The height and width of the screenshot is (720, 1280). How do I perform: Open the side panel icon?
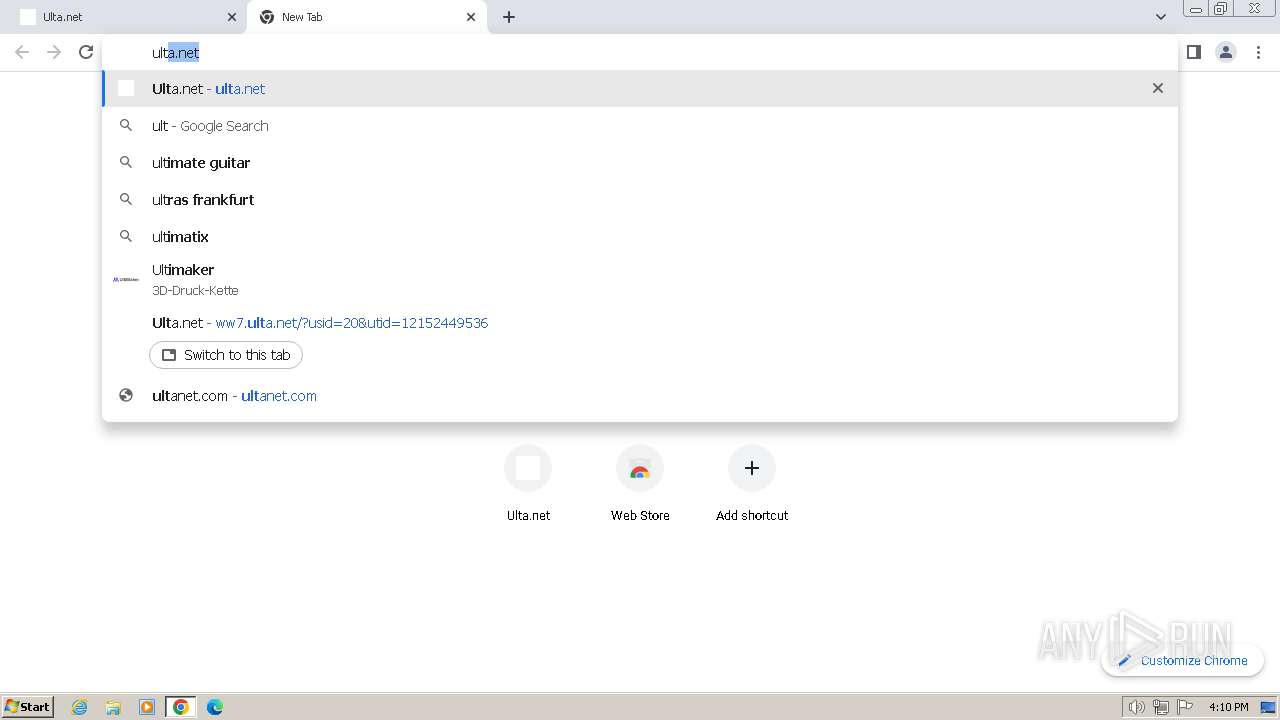point(1193,52)
